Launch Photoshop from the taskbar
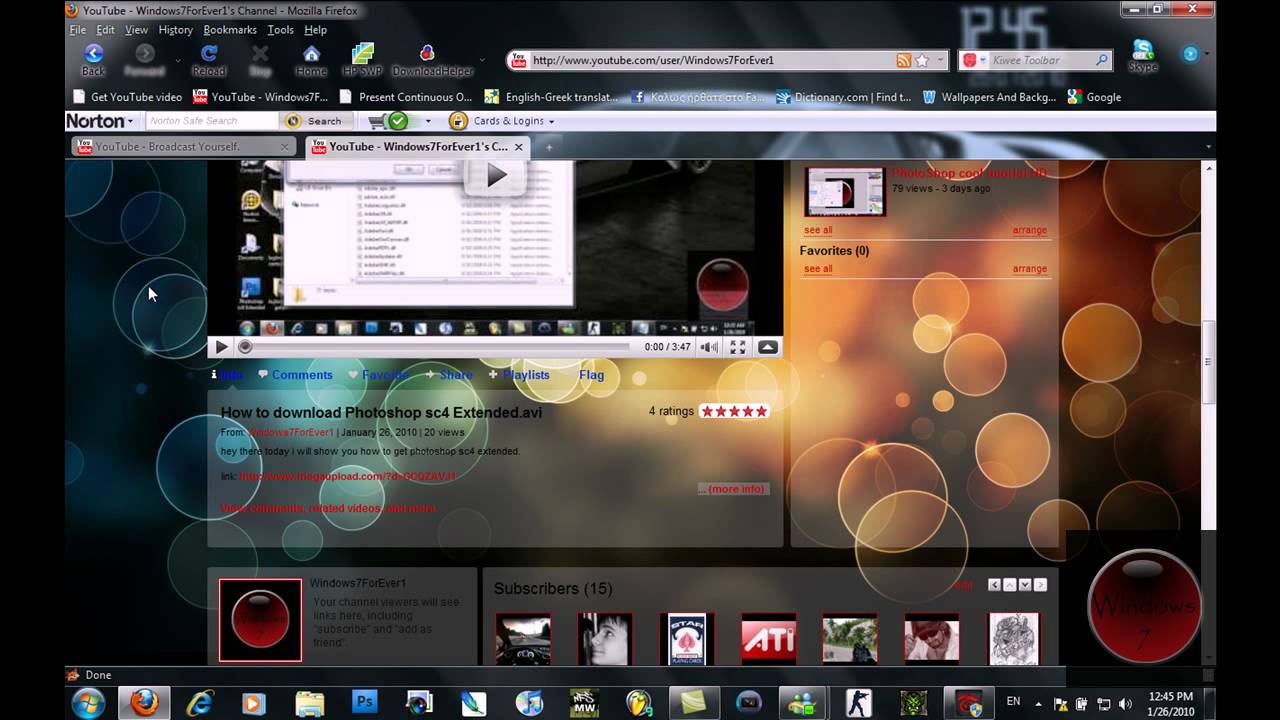The image size is (1280, 720). pos(364,703)
